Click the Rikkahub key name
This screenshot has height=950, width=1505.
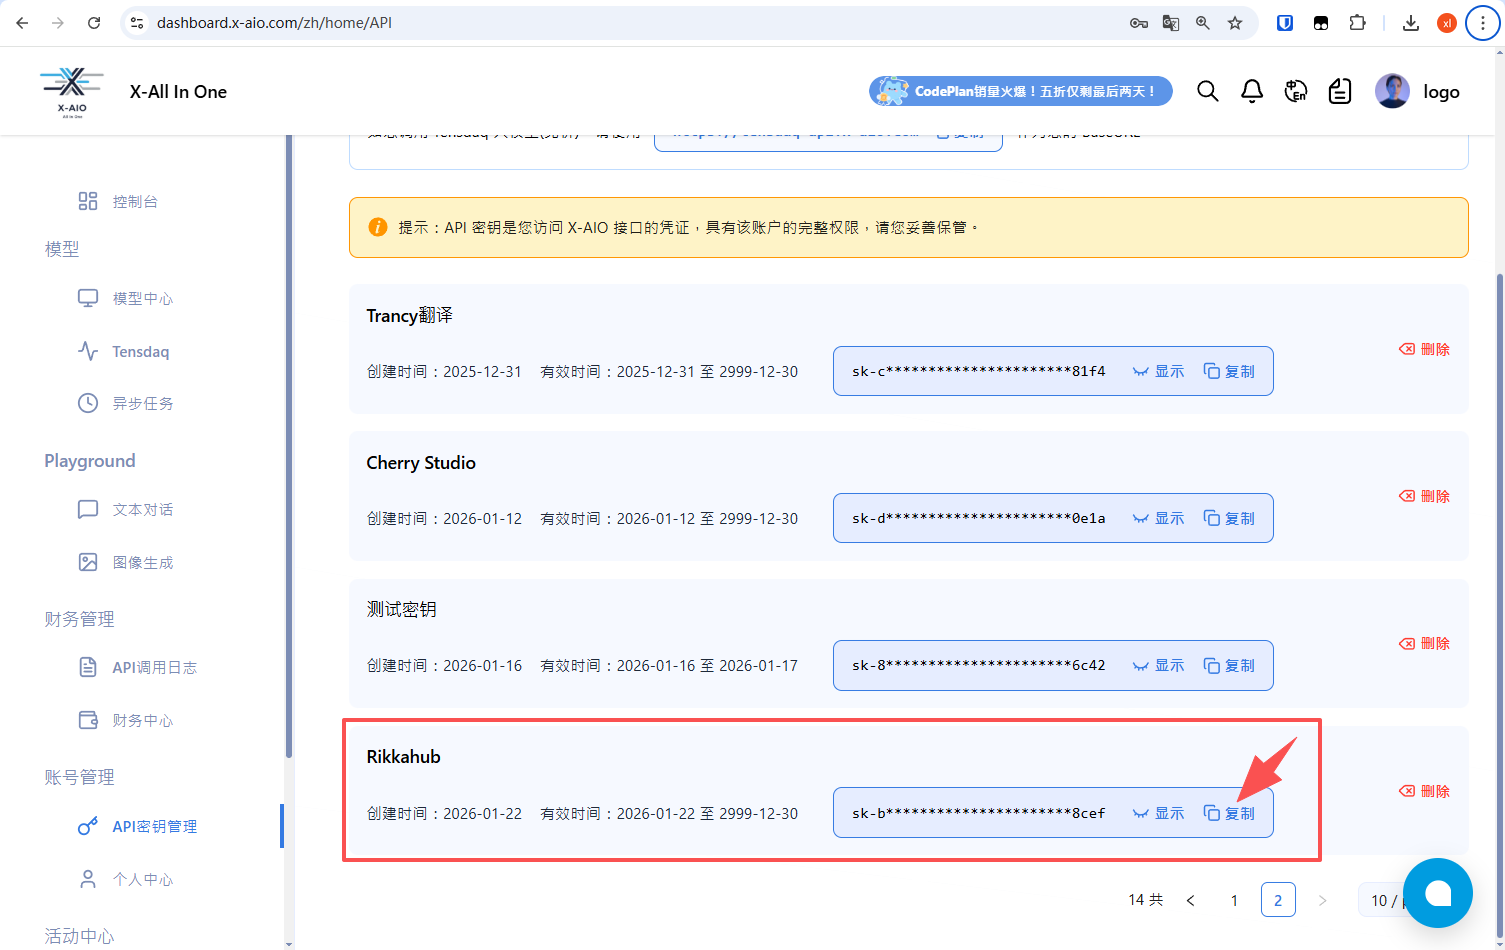pos(403,756)
